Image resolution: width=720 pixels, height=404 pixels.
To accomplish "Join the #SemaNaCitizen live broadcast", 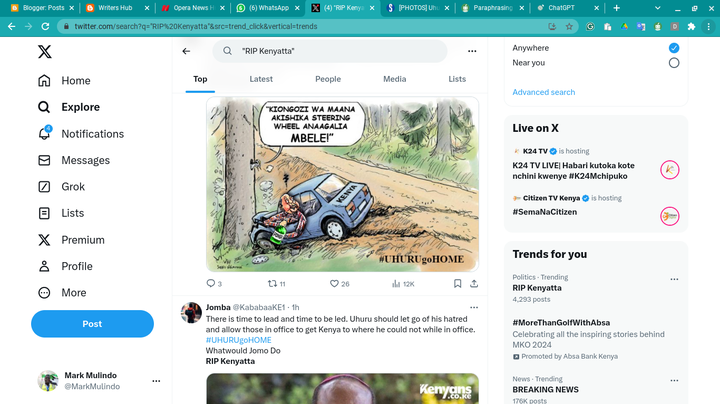I will [x=545, y=212].
